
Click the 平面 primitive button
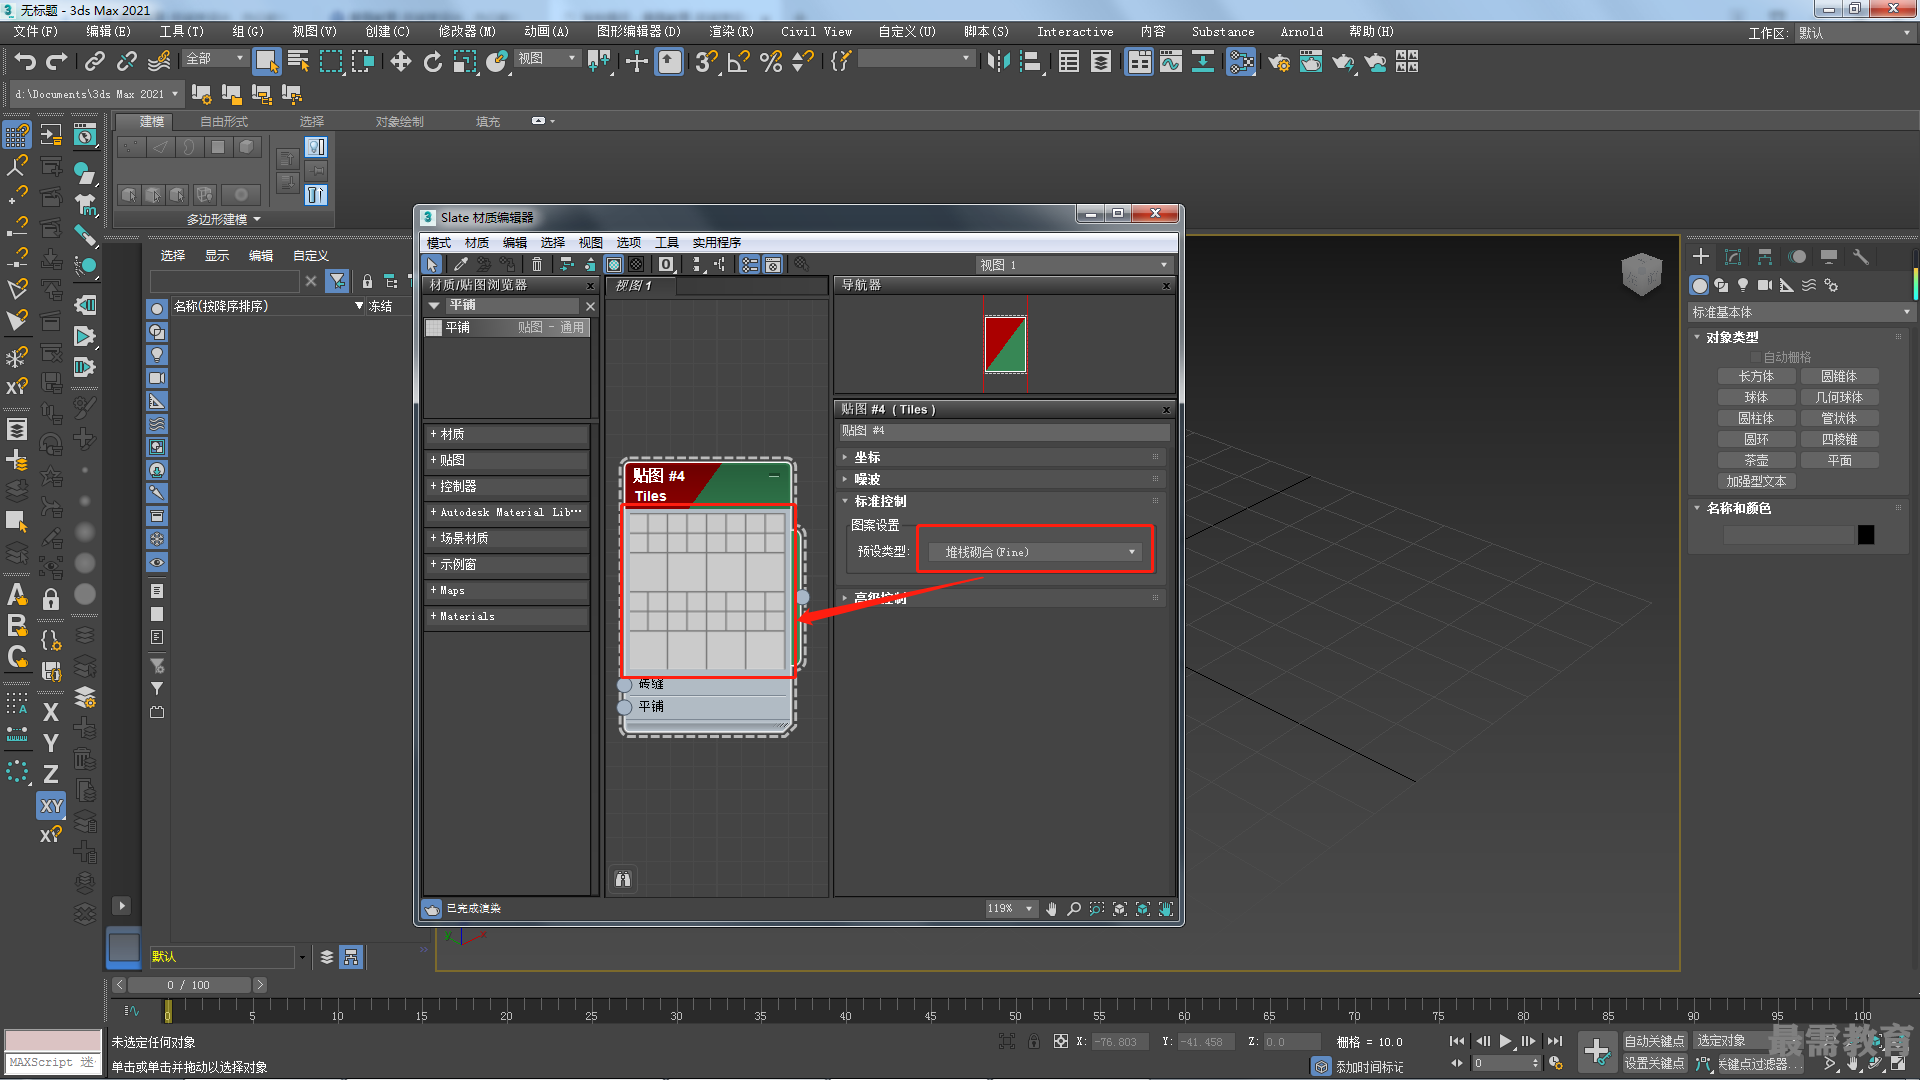click(1840, 460)
